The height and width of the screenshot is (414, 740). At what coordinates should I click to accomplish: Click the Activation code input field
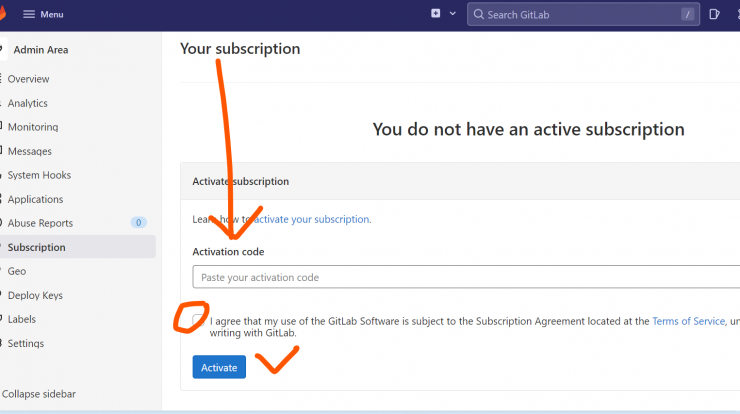[x=466, y=277]
